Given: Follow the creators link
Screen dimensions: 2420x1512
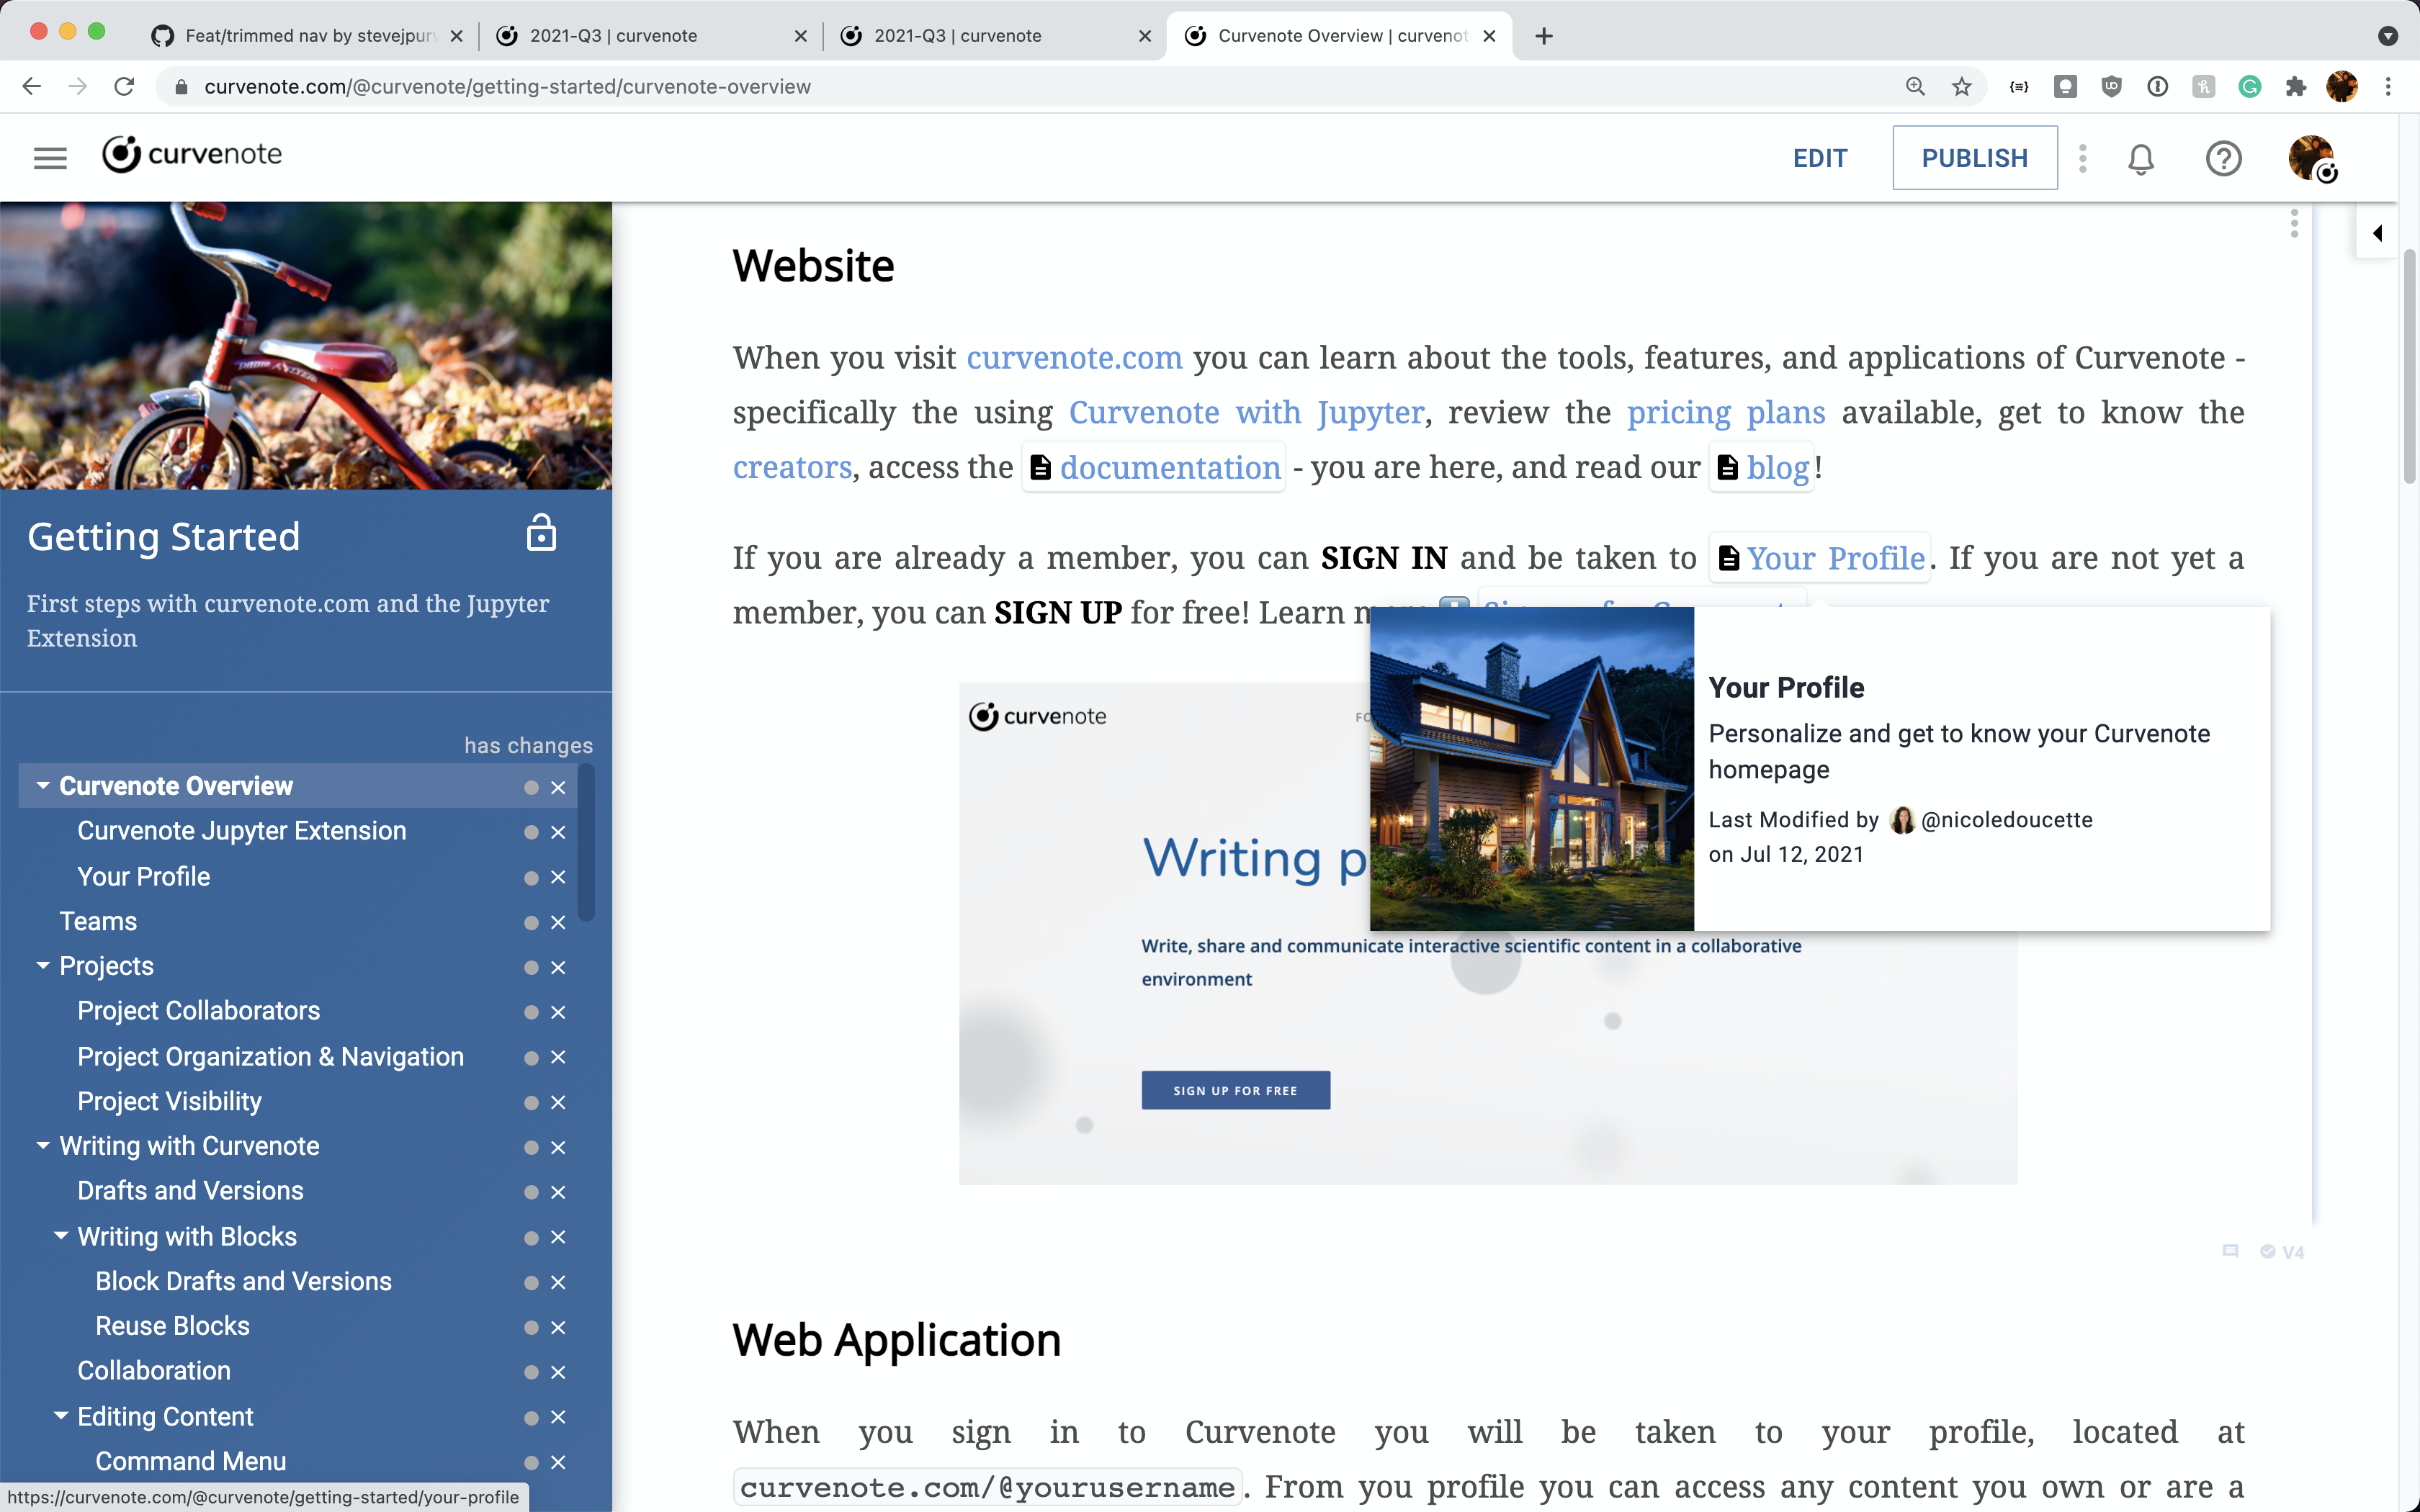Looking at the screenshot, I should pos(792,468).
